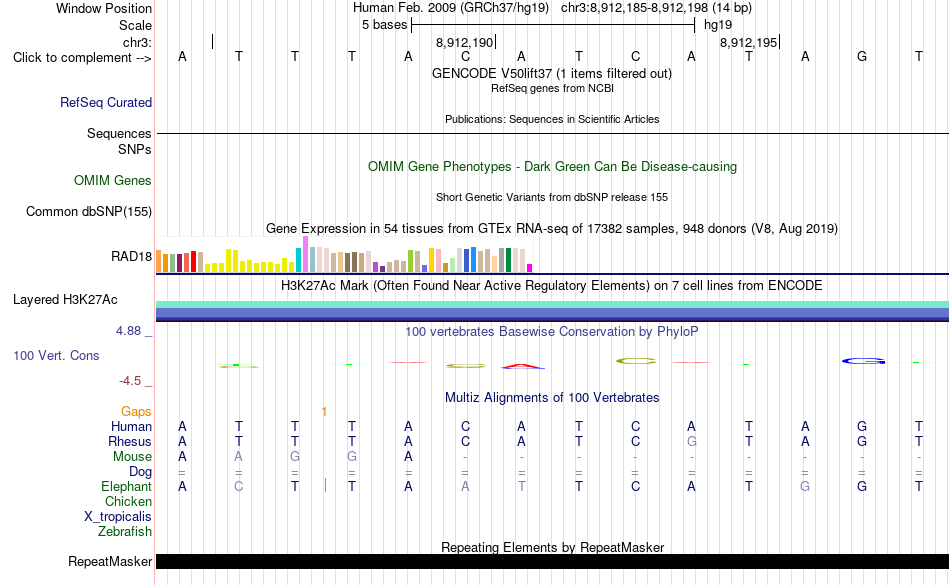Open "100 vertebrates Basewise Conservation by PhyloP" title
This screenshot has width=950, height=585.
551,331
